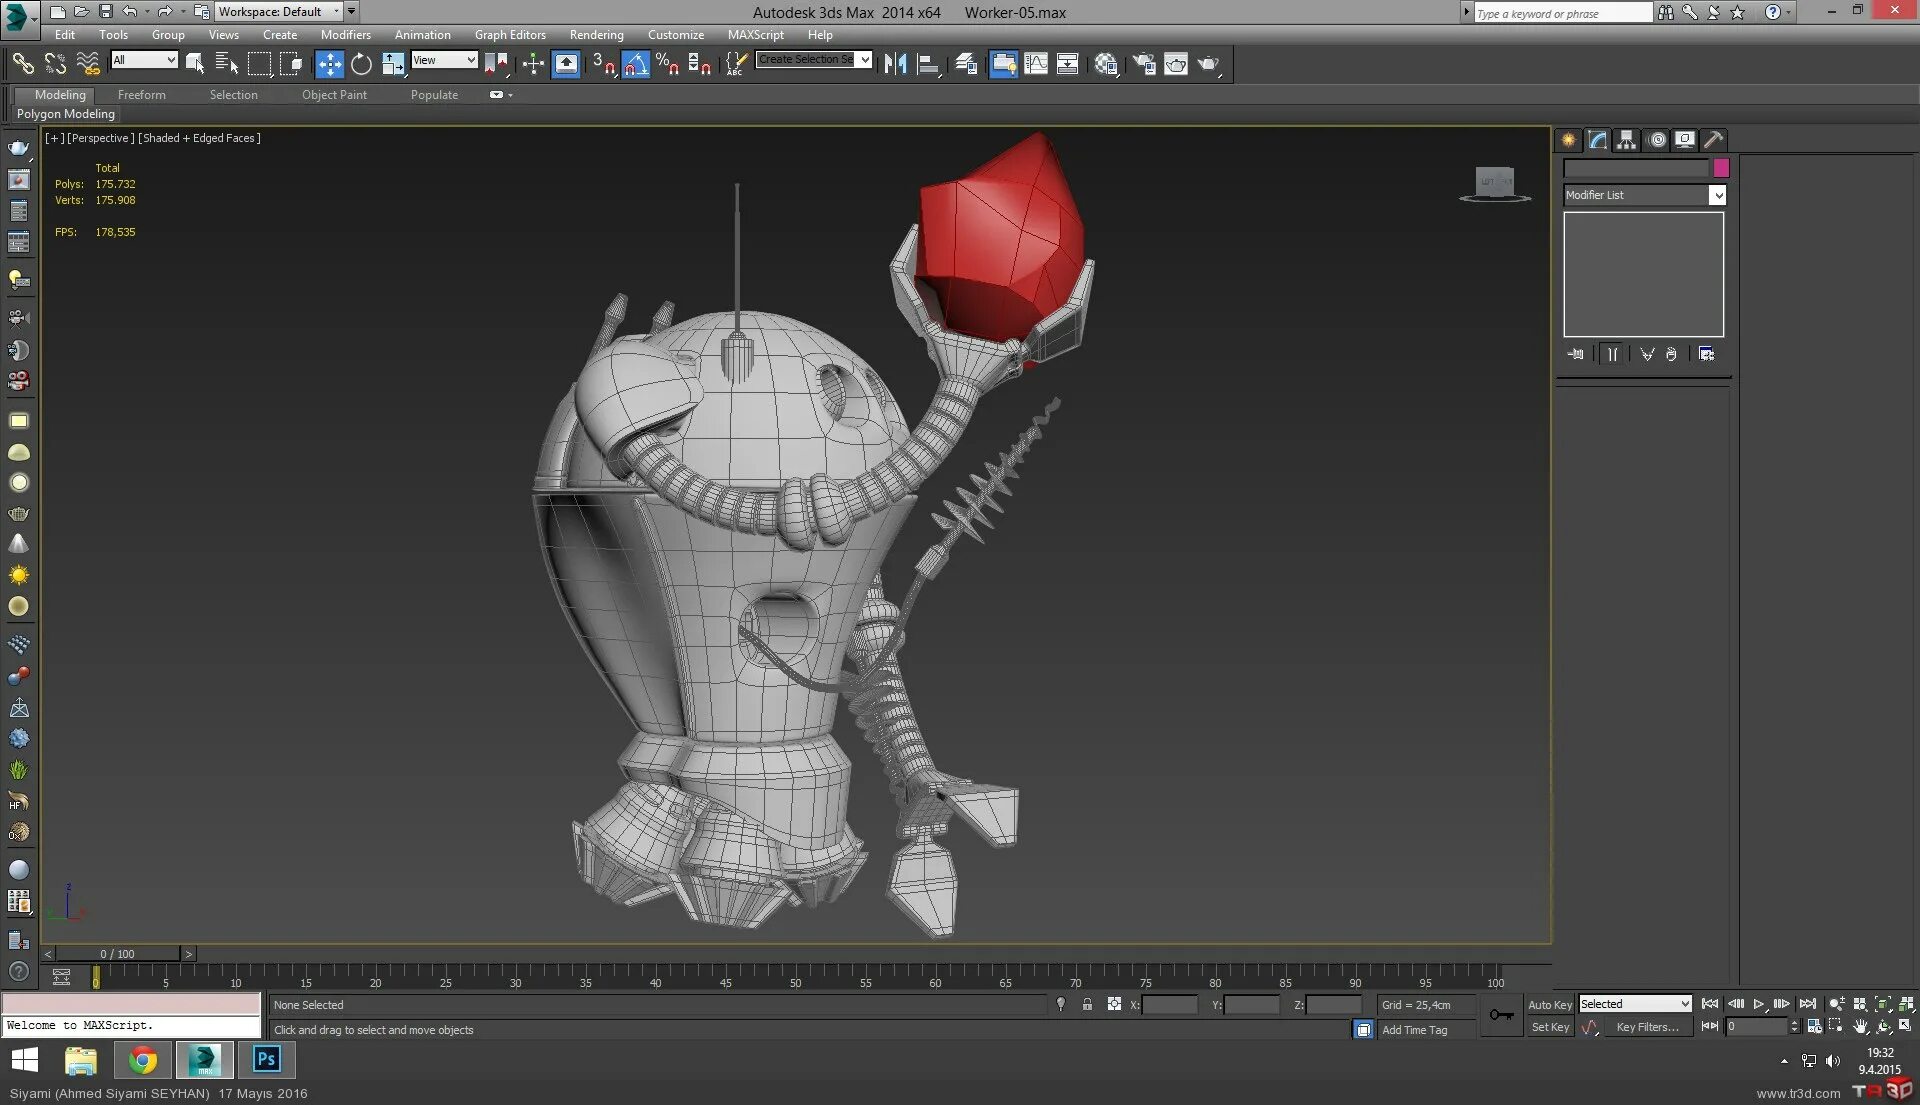Open the Mirror tool

point(895,64)
